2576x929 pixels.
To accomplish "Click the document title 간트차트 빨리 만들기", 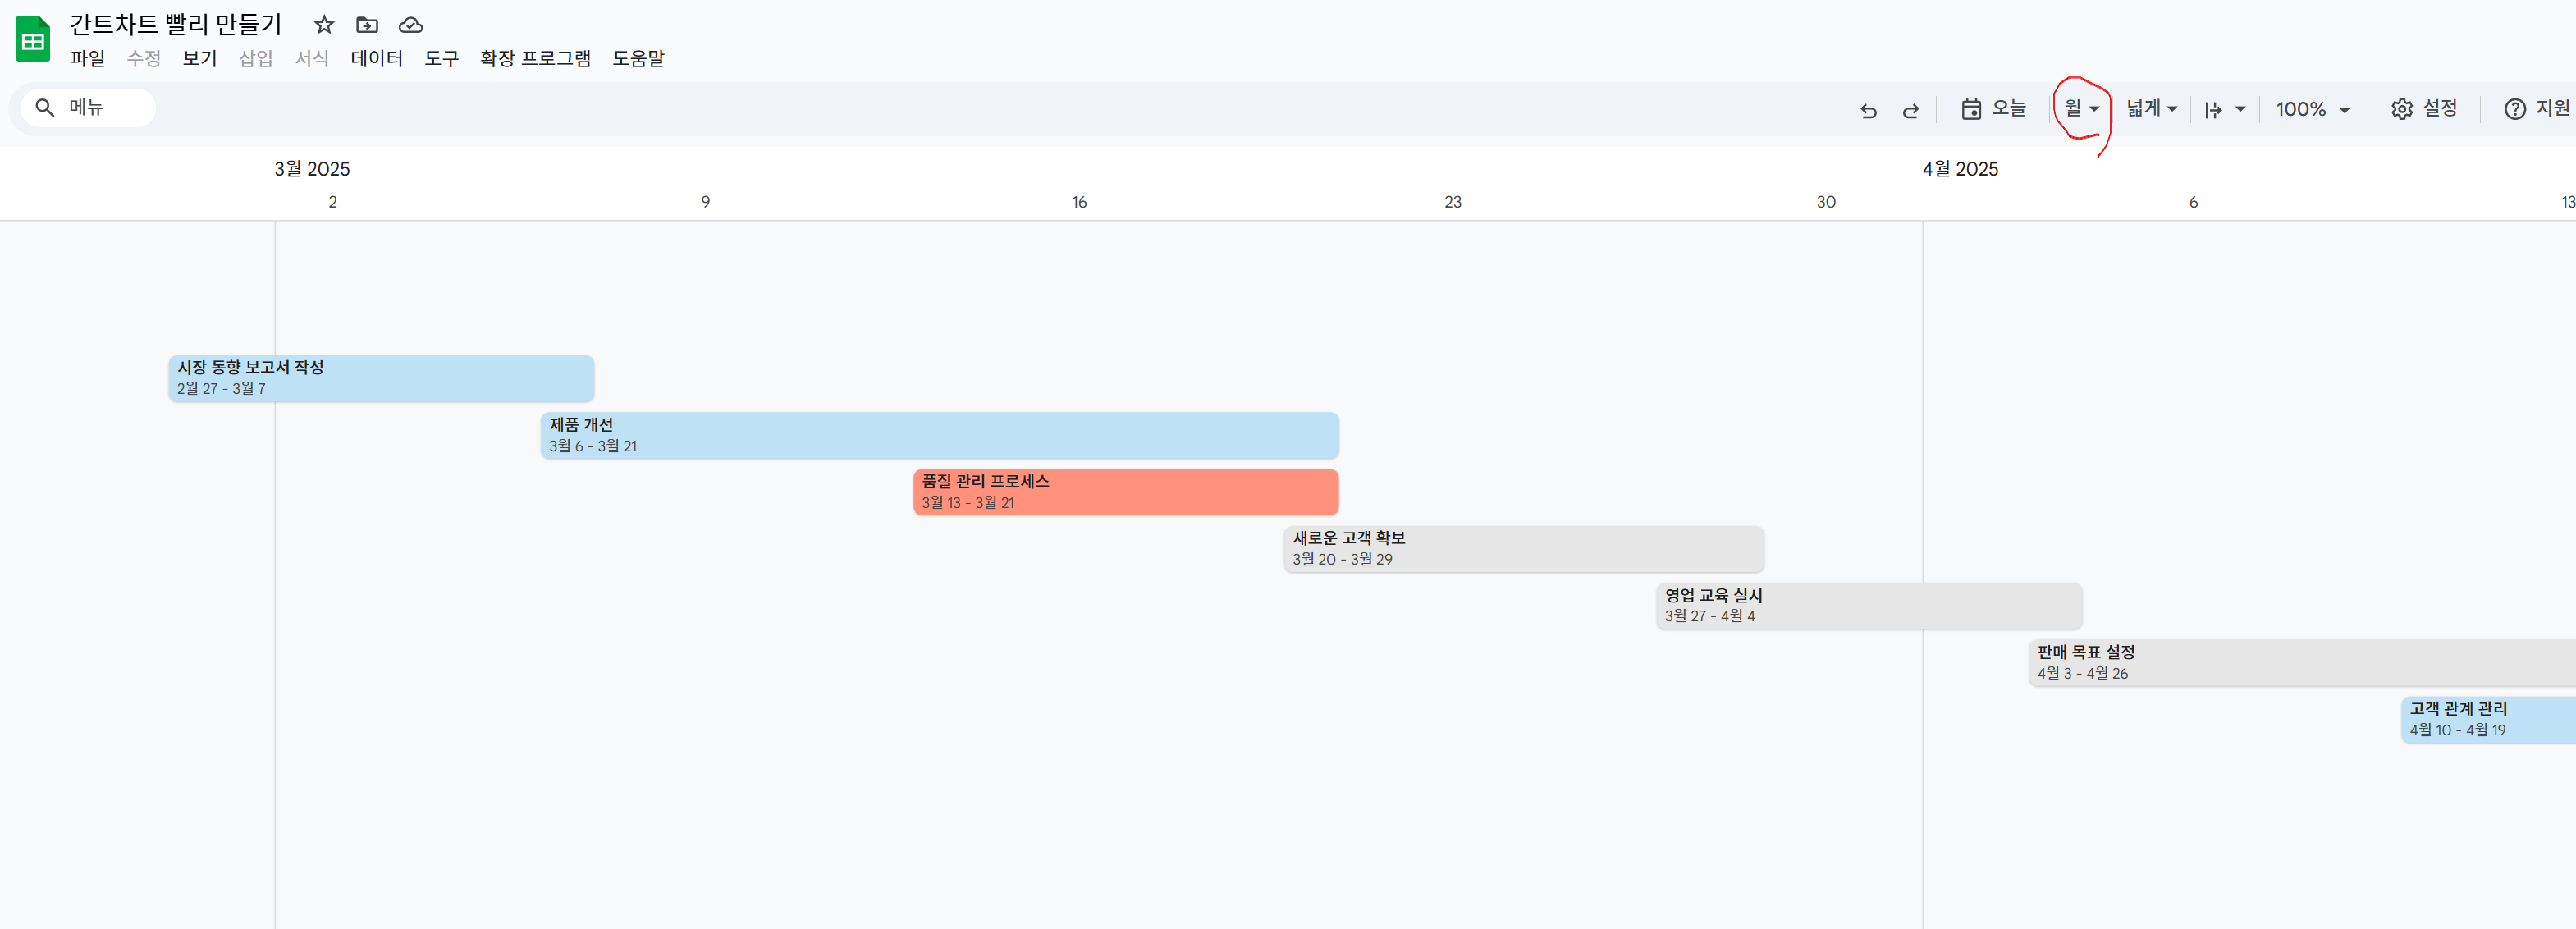I will tap(176, 24).
